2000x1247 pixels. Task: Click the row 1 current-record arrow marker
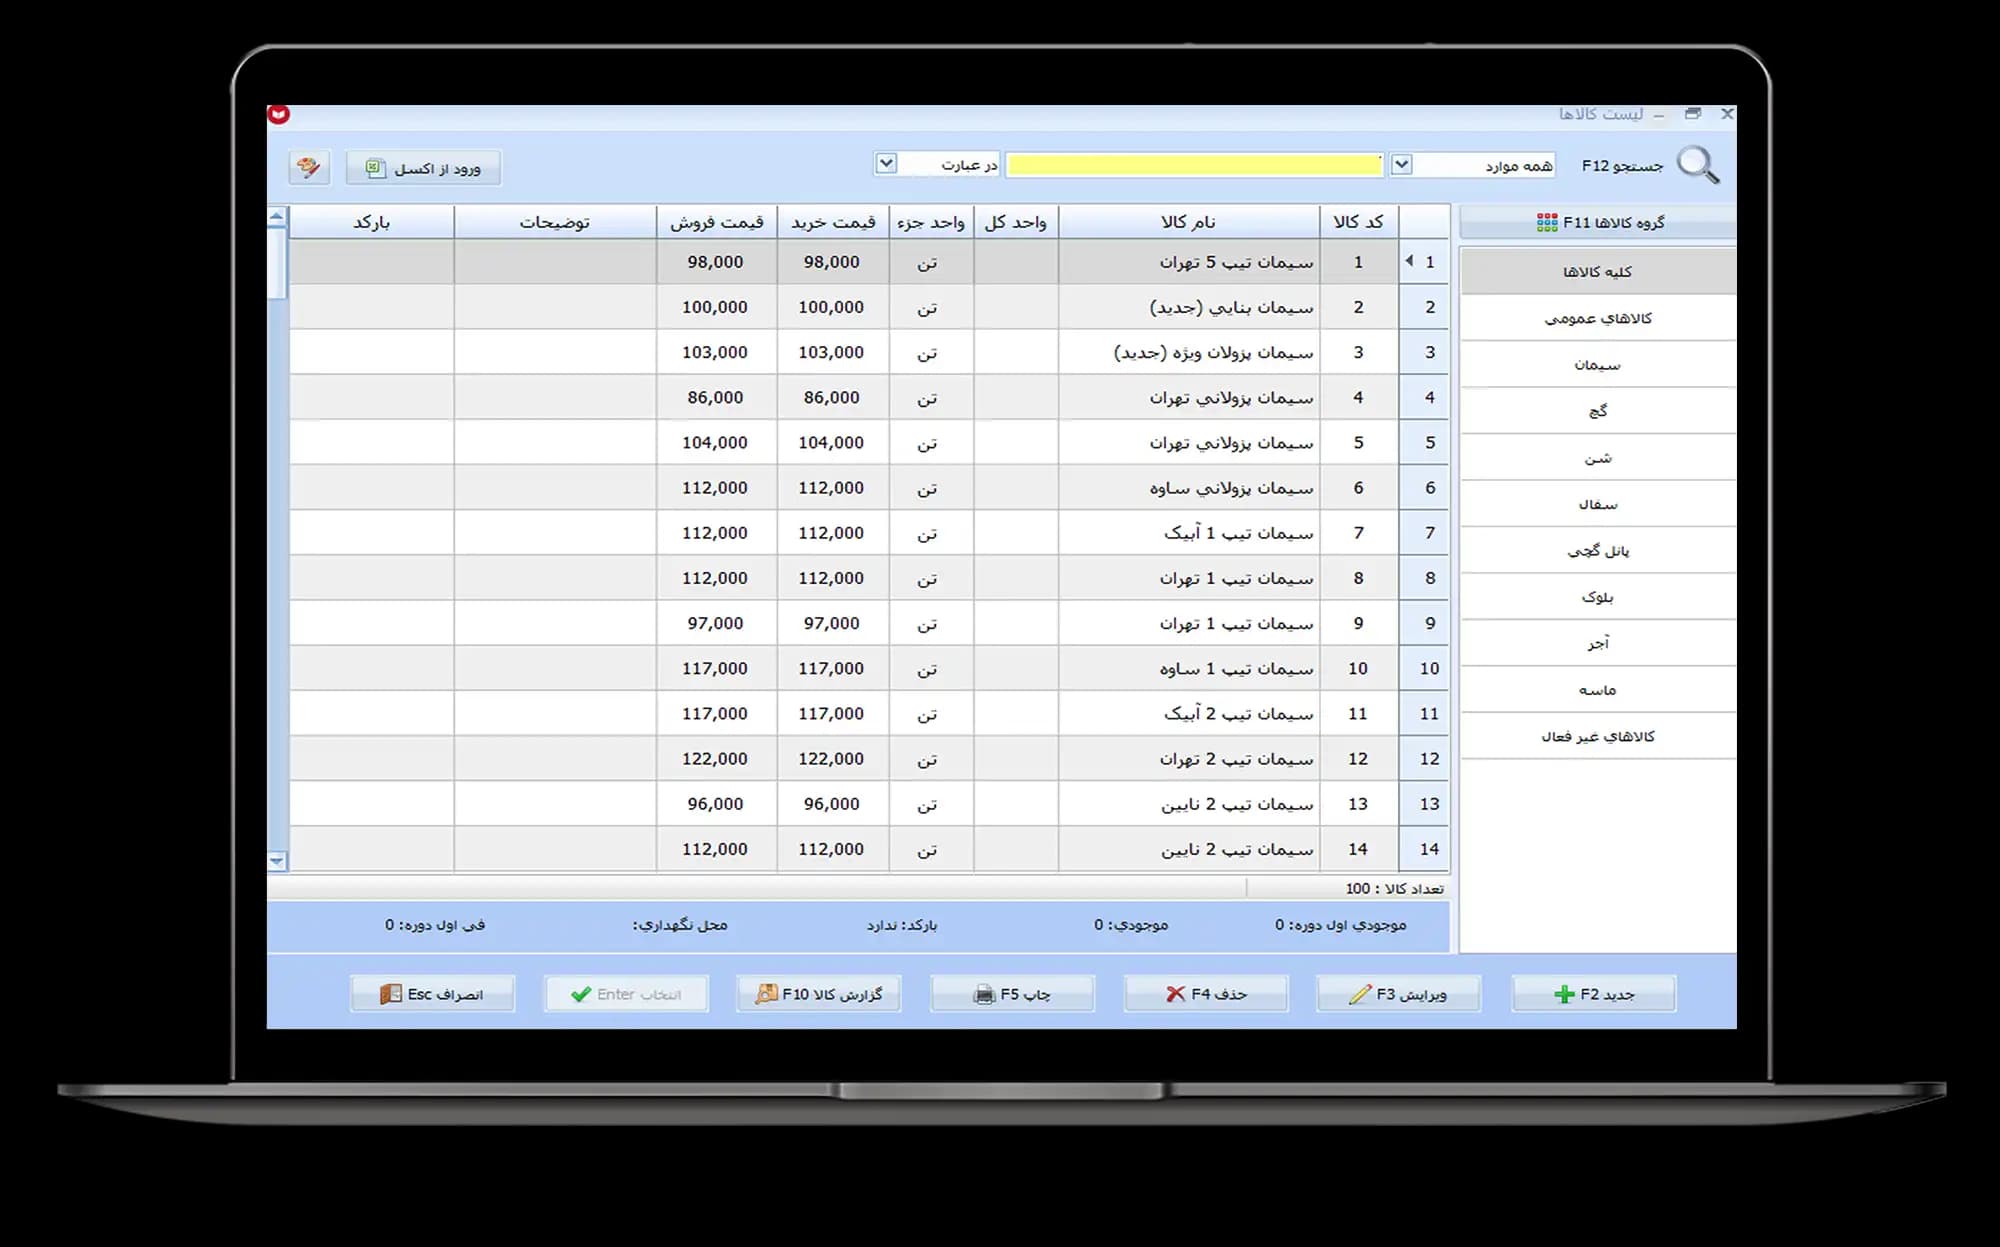coord(1409,261)
